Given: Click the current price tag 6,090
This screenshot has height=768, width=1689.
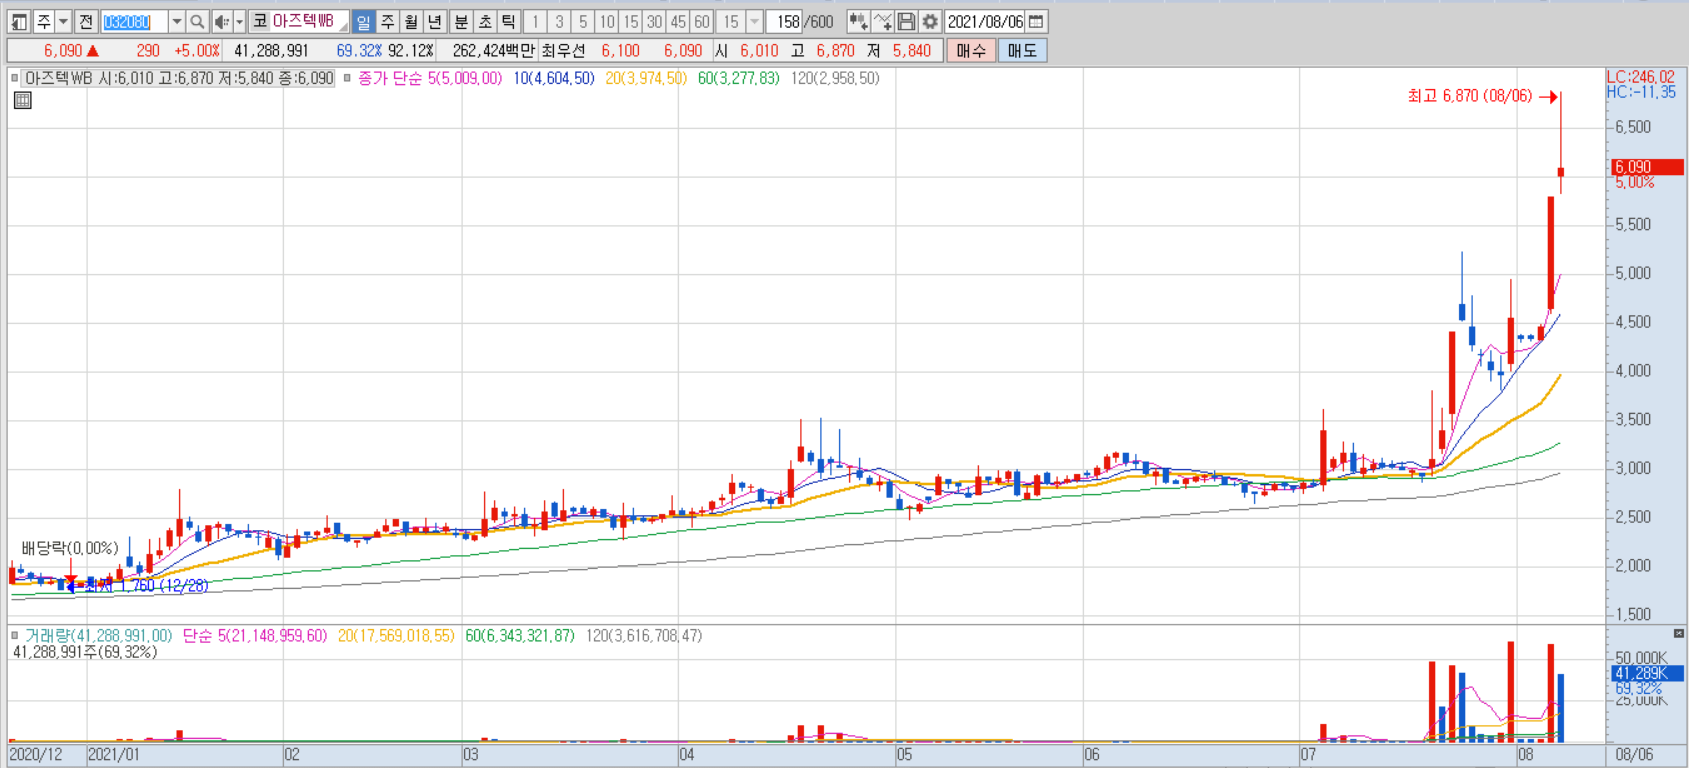Looking at the screenshot, I should click(1647, 167).
